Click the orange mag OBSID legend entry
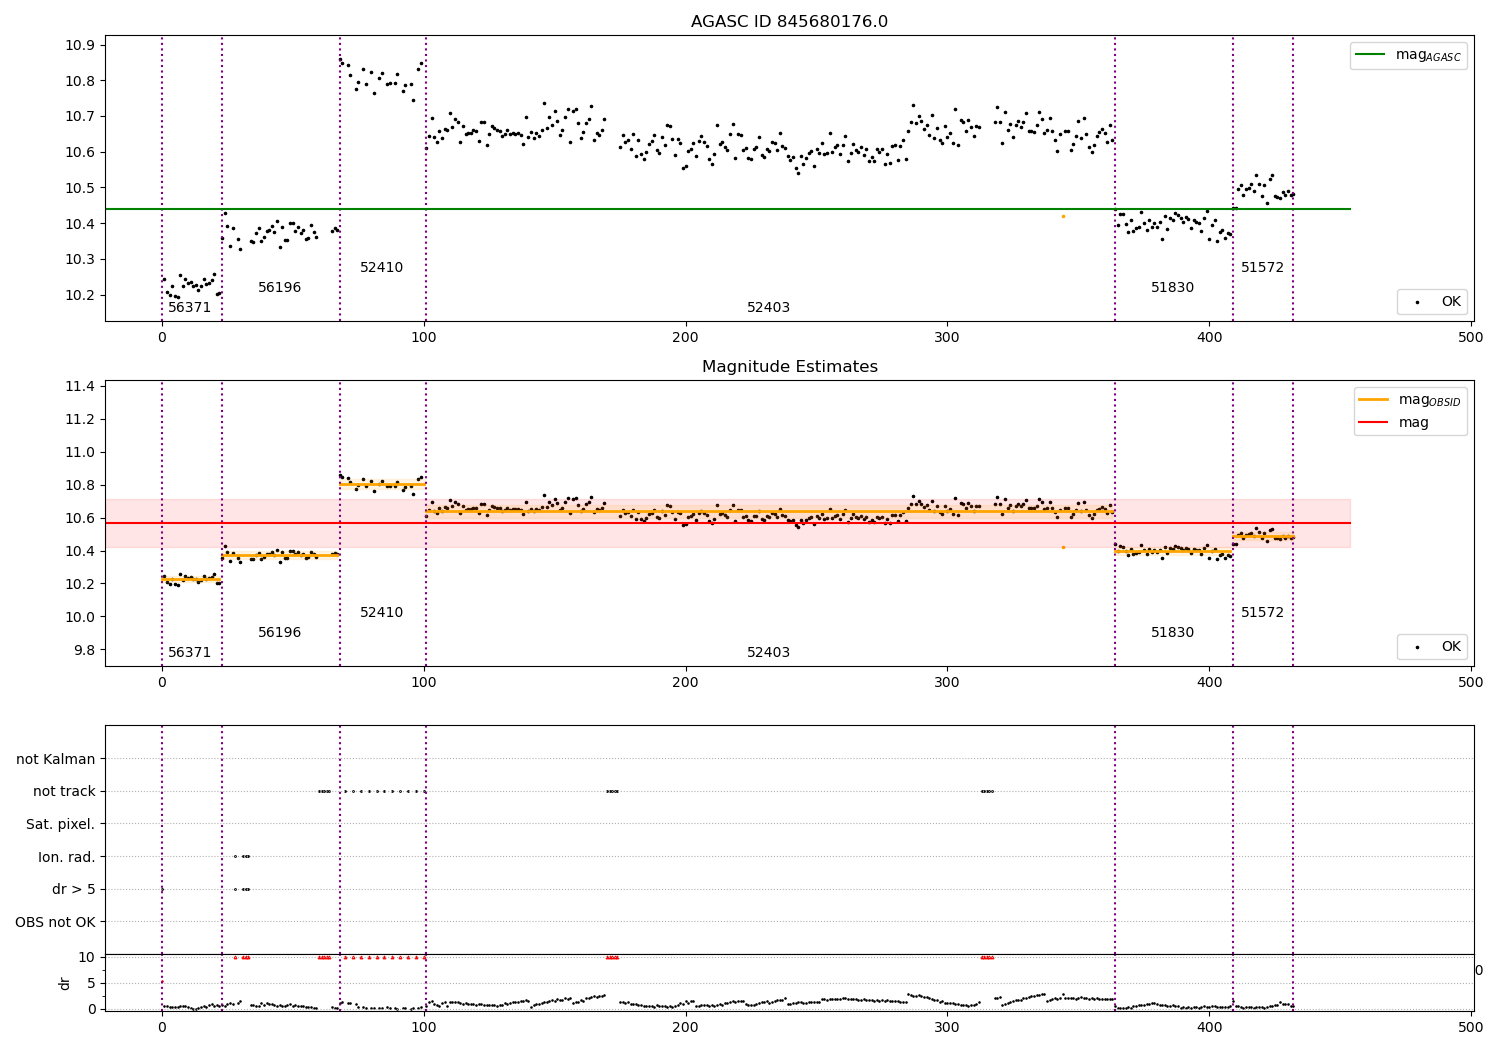Viewport: 1500px width, 1050px height. pyautogui.click(x=1410, y=400)
